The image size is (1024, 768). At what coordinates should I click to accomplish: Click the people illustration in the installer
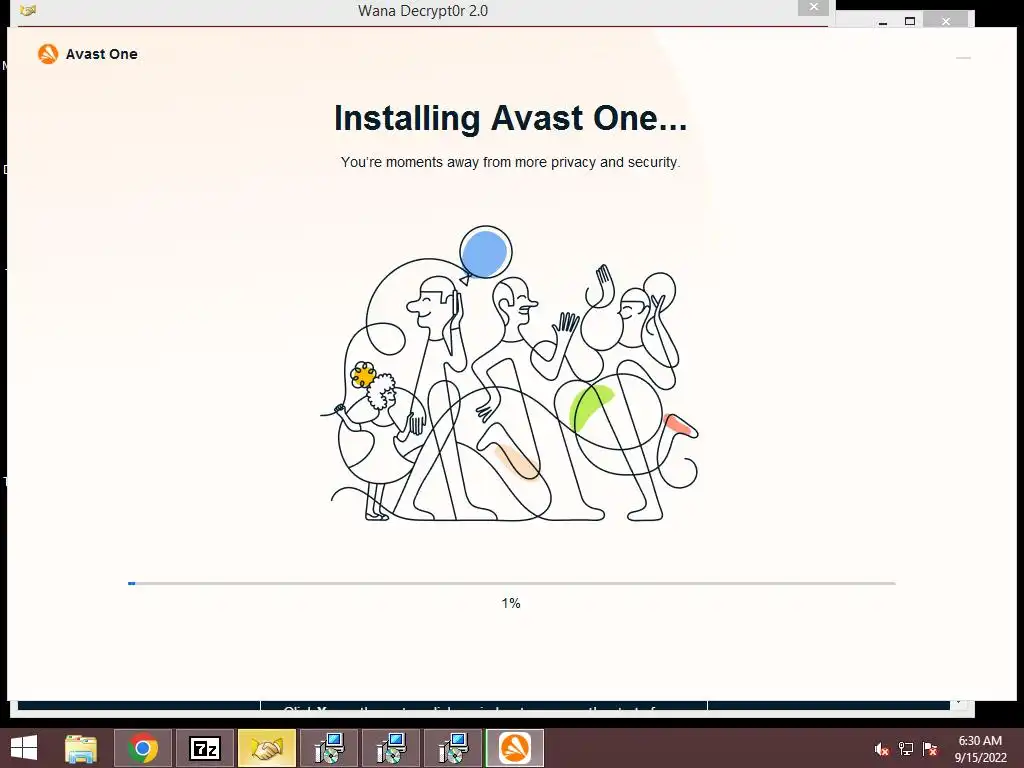(x=510, y=374)
